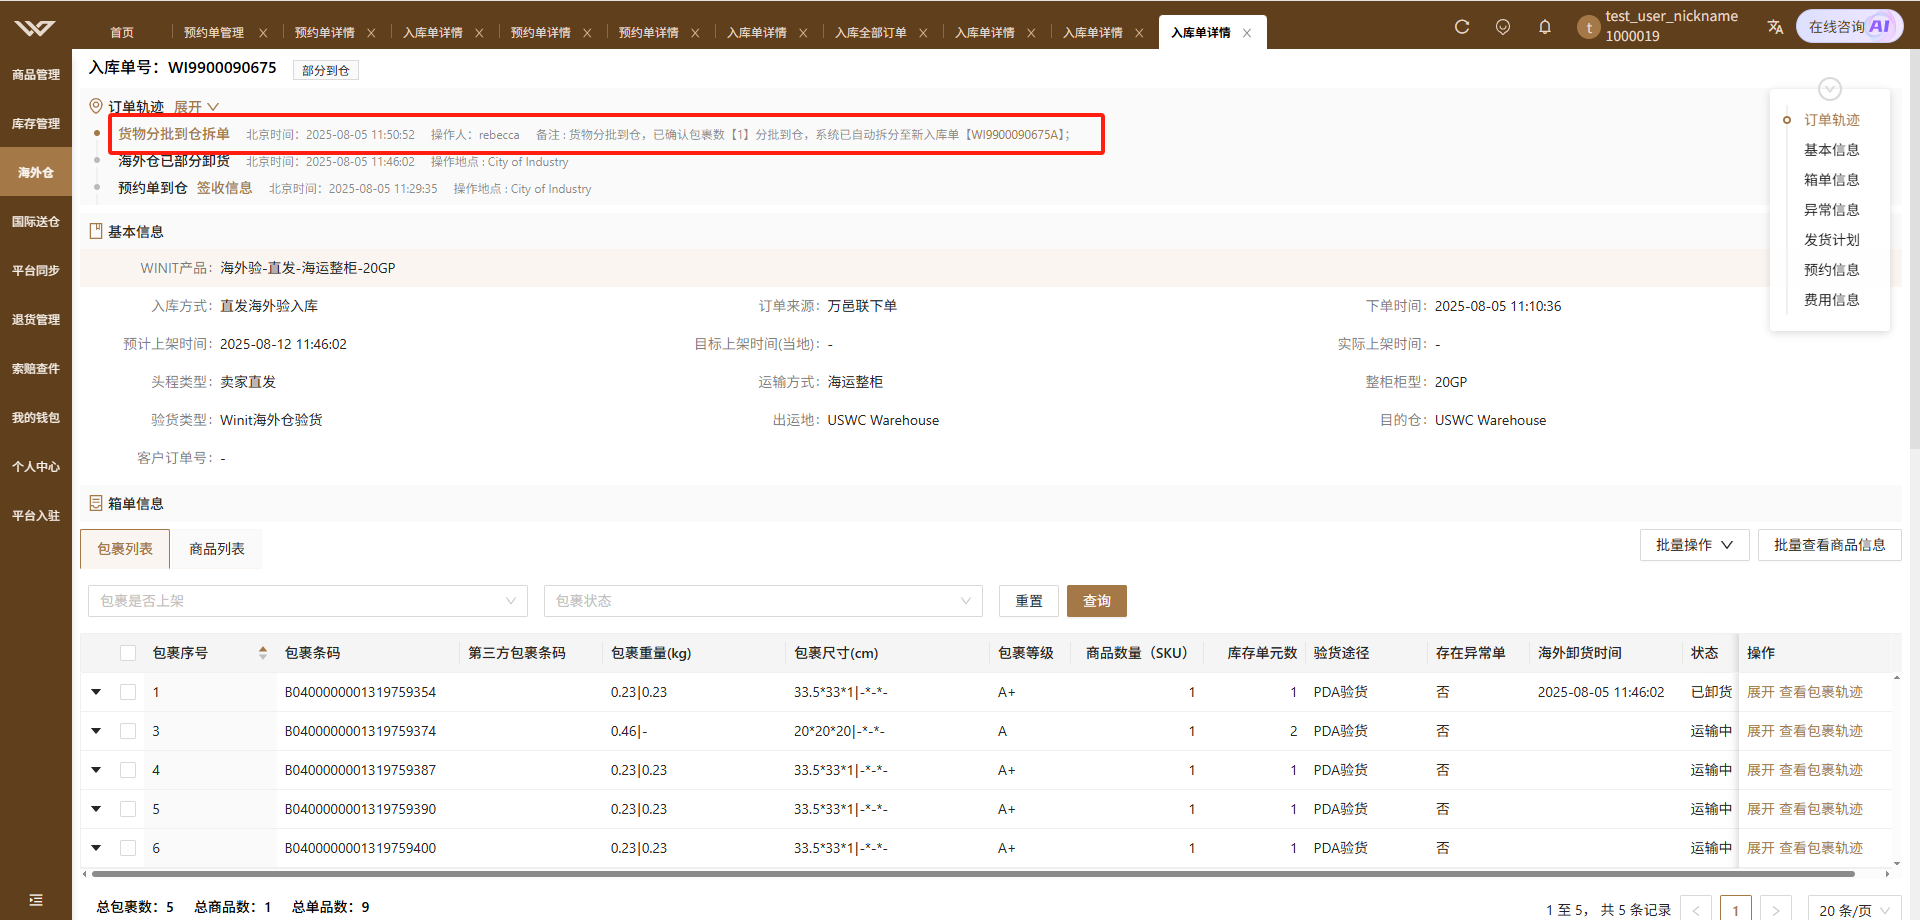The height and width of the screenshot is (920, 1920).
Task: Open 平台同步 in the sidebar
Action: (36, 271)
